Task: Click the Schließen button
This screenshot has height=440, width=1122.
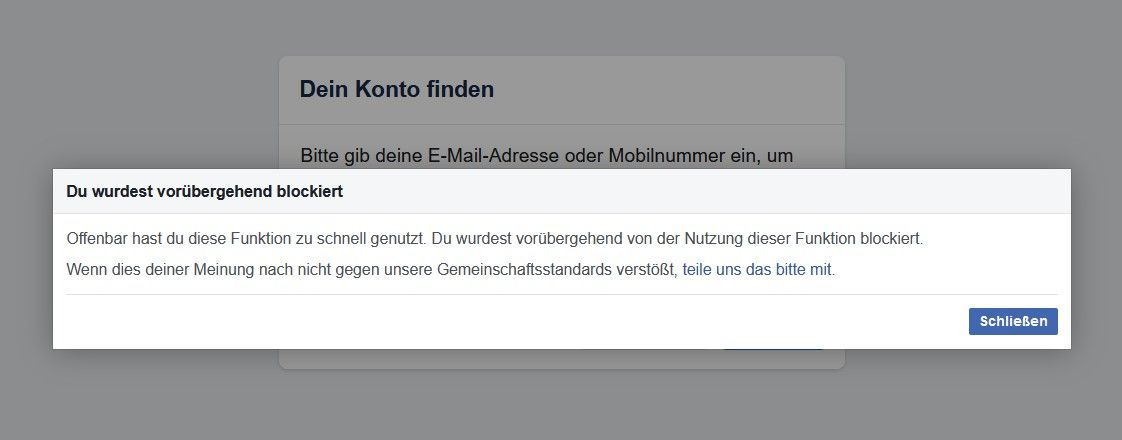Action: [1013, 321]
